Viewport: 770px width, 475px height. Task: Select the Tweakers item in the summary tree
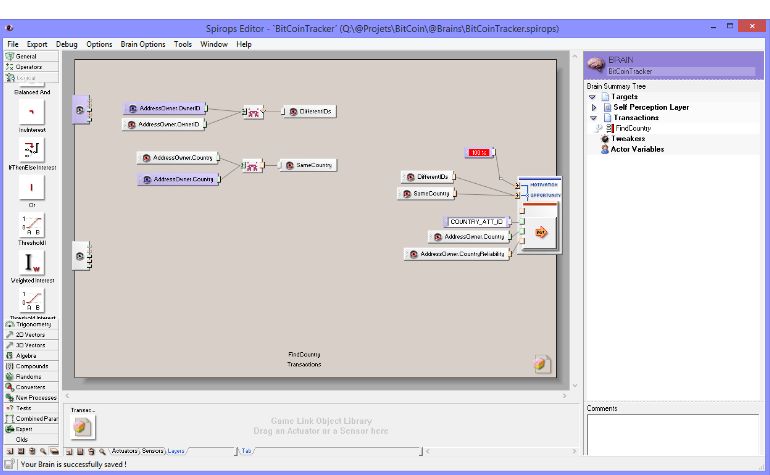coord(628,138)
